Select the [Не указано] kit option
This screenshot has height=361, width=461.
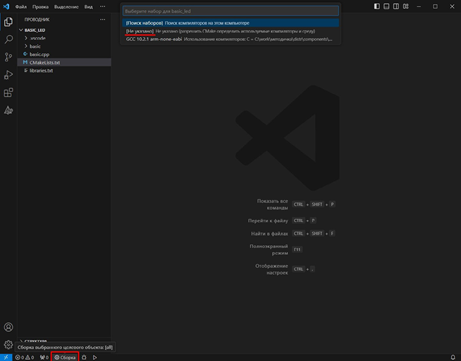pyautogui.click(x=231, y=31)
